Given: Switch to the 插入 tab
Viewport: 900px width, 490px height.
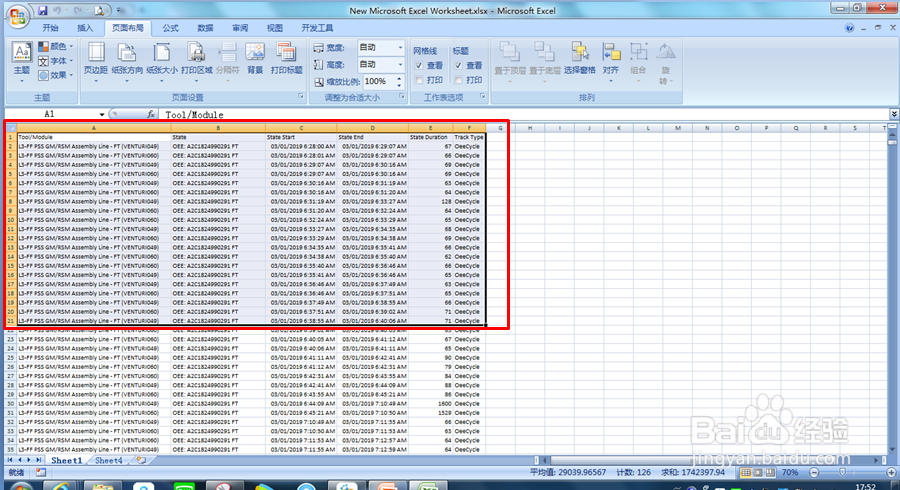Looking at the screenshot, I should (85, 28).
